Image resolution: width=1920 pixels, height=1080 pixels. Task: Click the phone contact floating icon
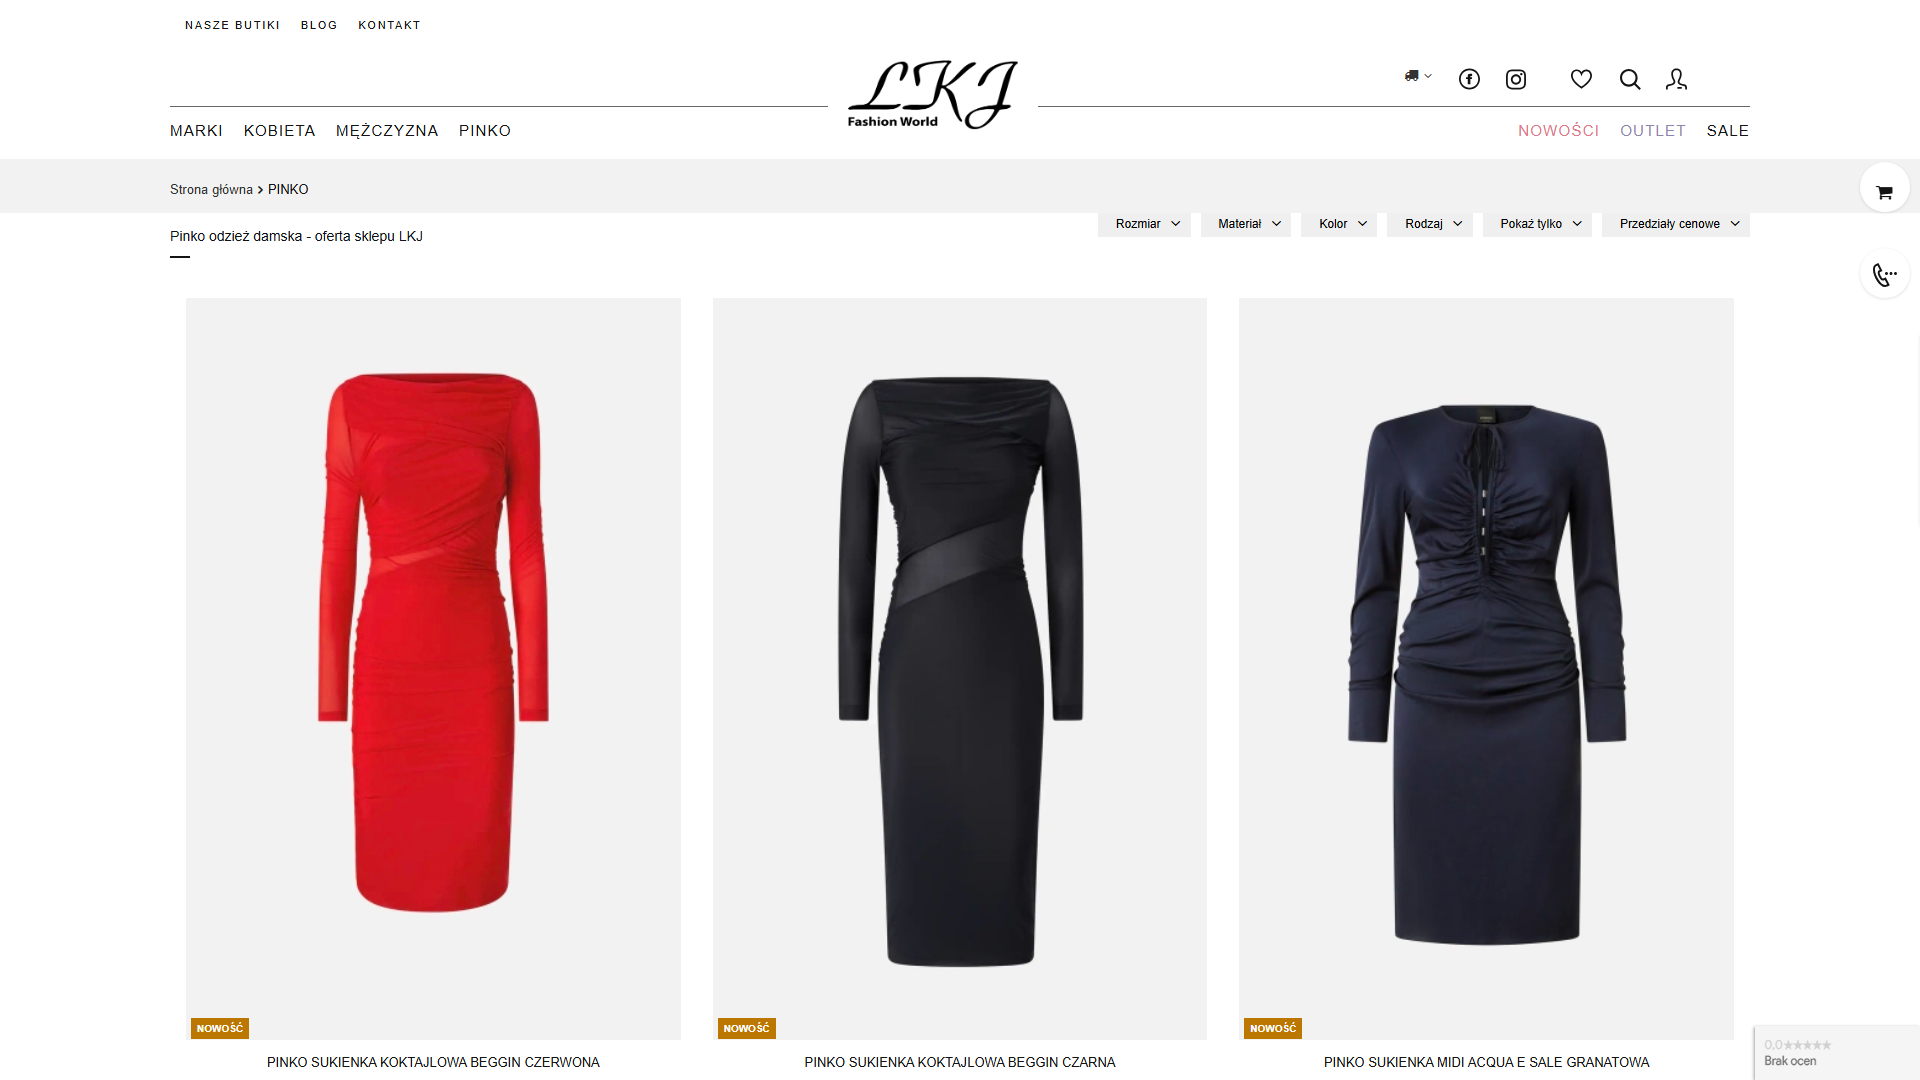pos(1885,273)
